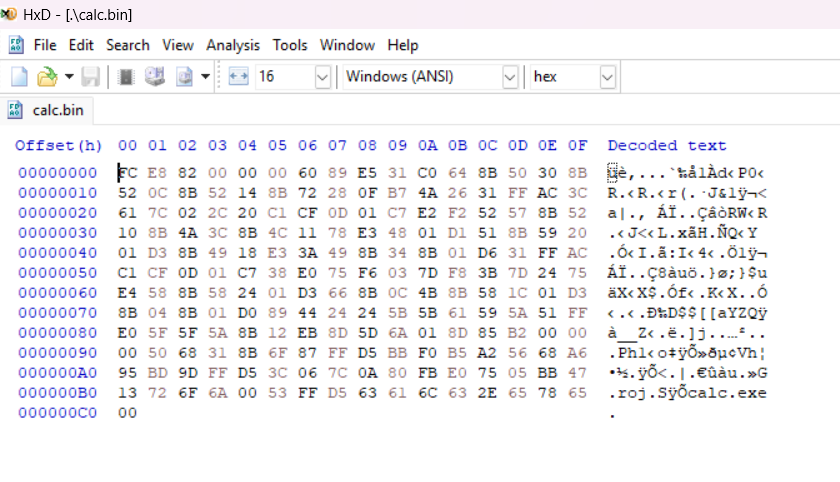Click the Open disk image icon

click(184, 77)
